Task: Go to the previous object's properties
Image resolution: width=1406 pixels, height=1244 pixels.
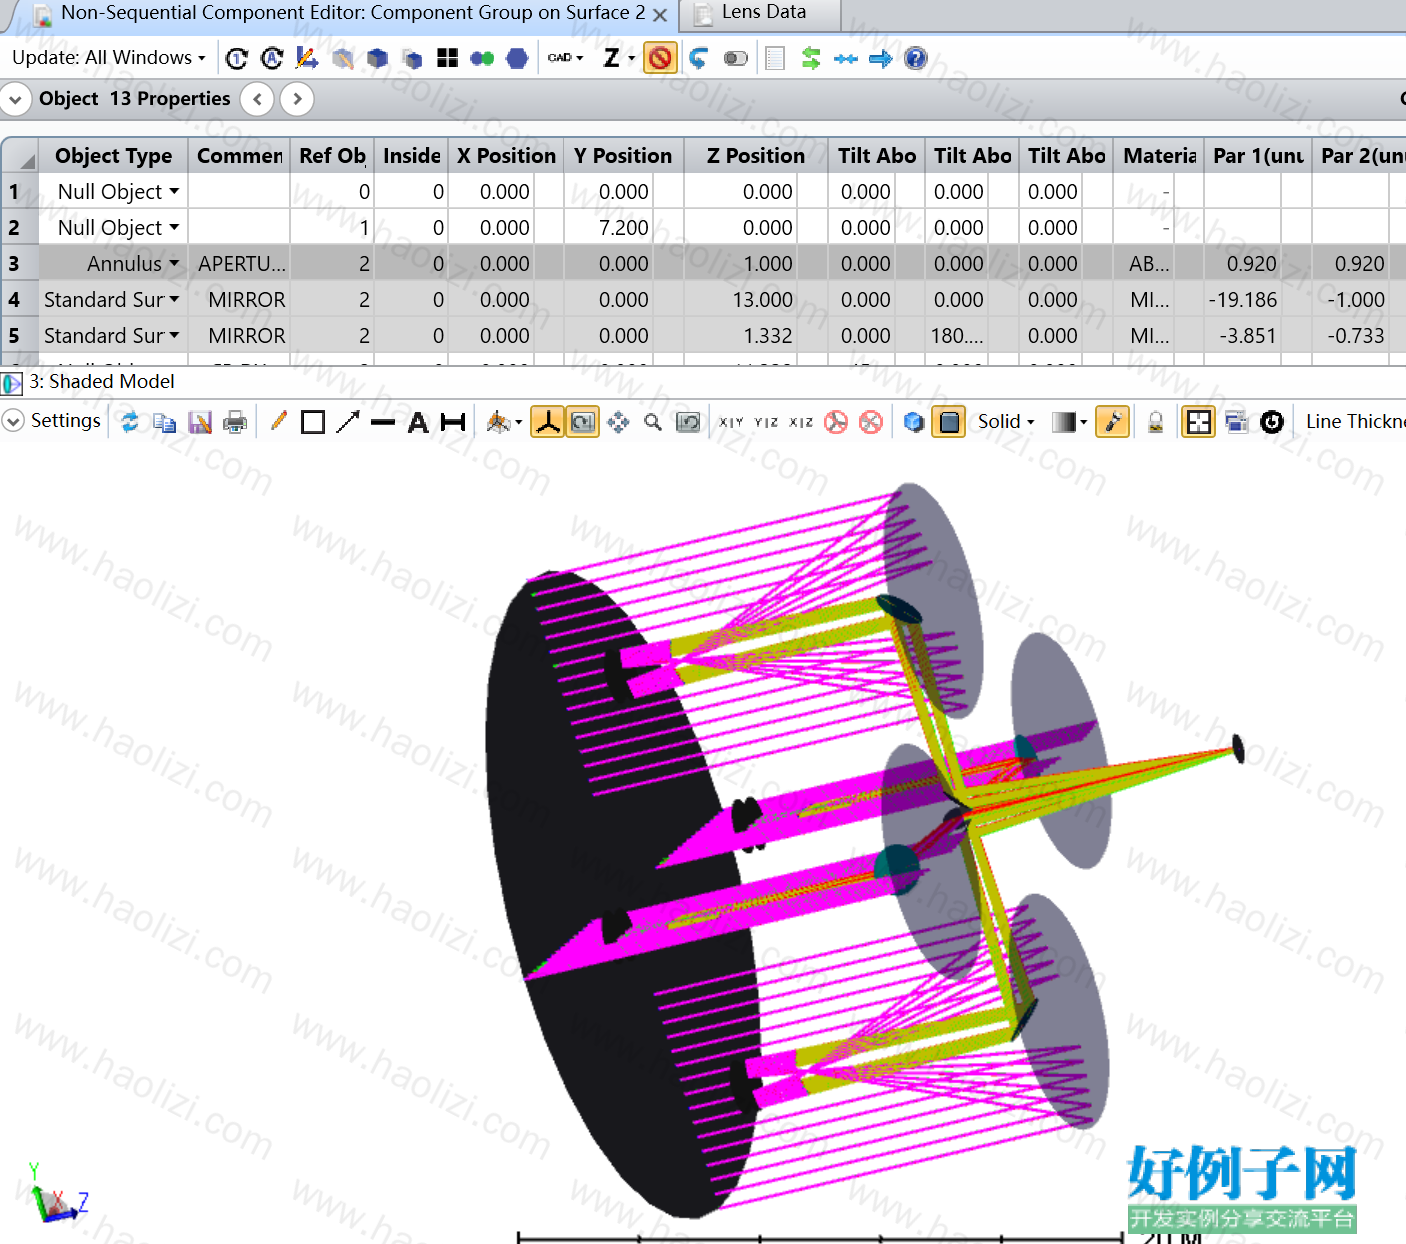Action: click(258, 99)
